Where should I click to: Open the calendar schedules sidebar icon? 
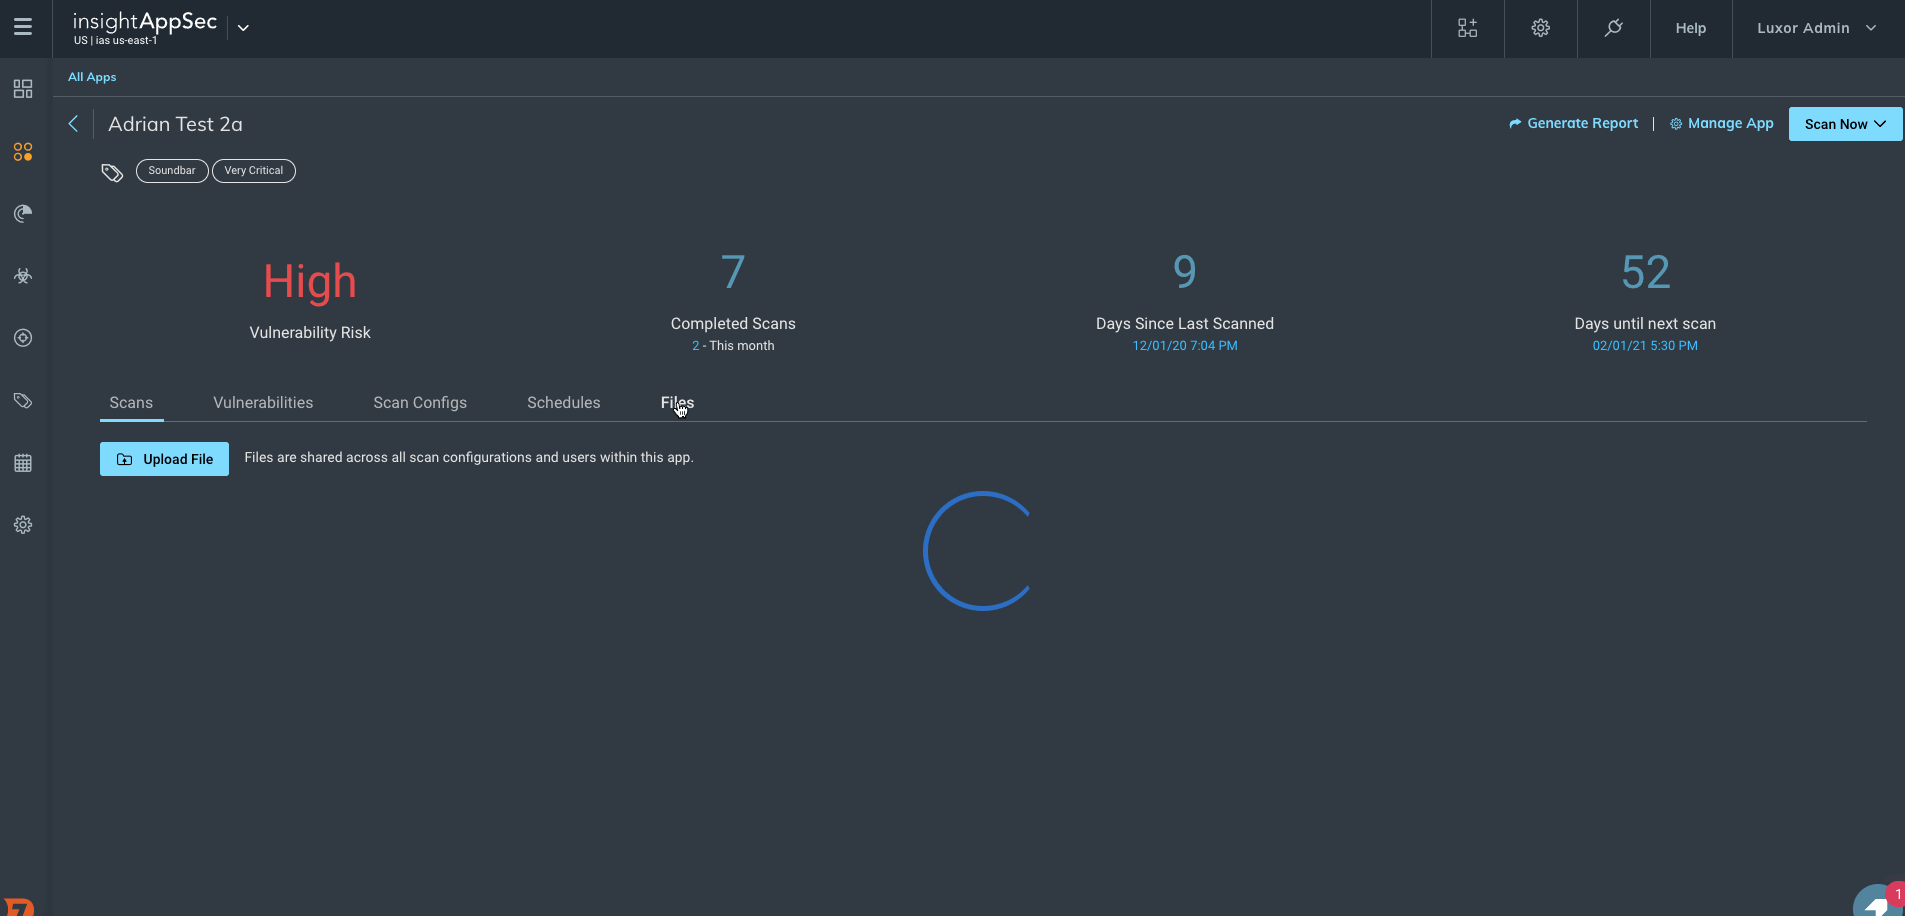23,463
